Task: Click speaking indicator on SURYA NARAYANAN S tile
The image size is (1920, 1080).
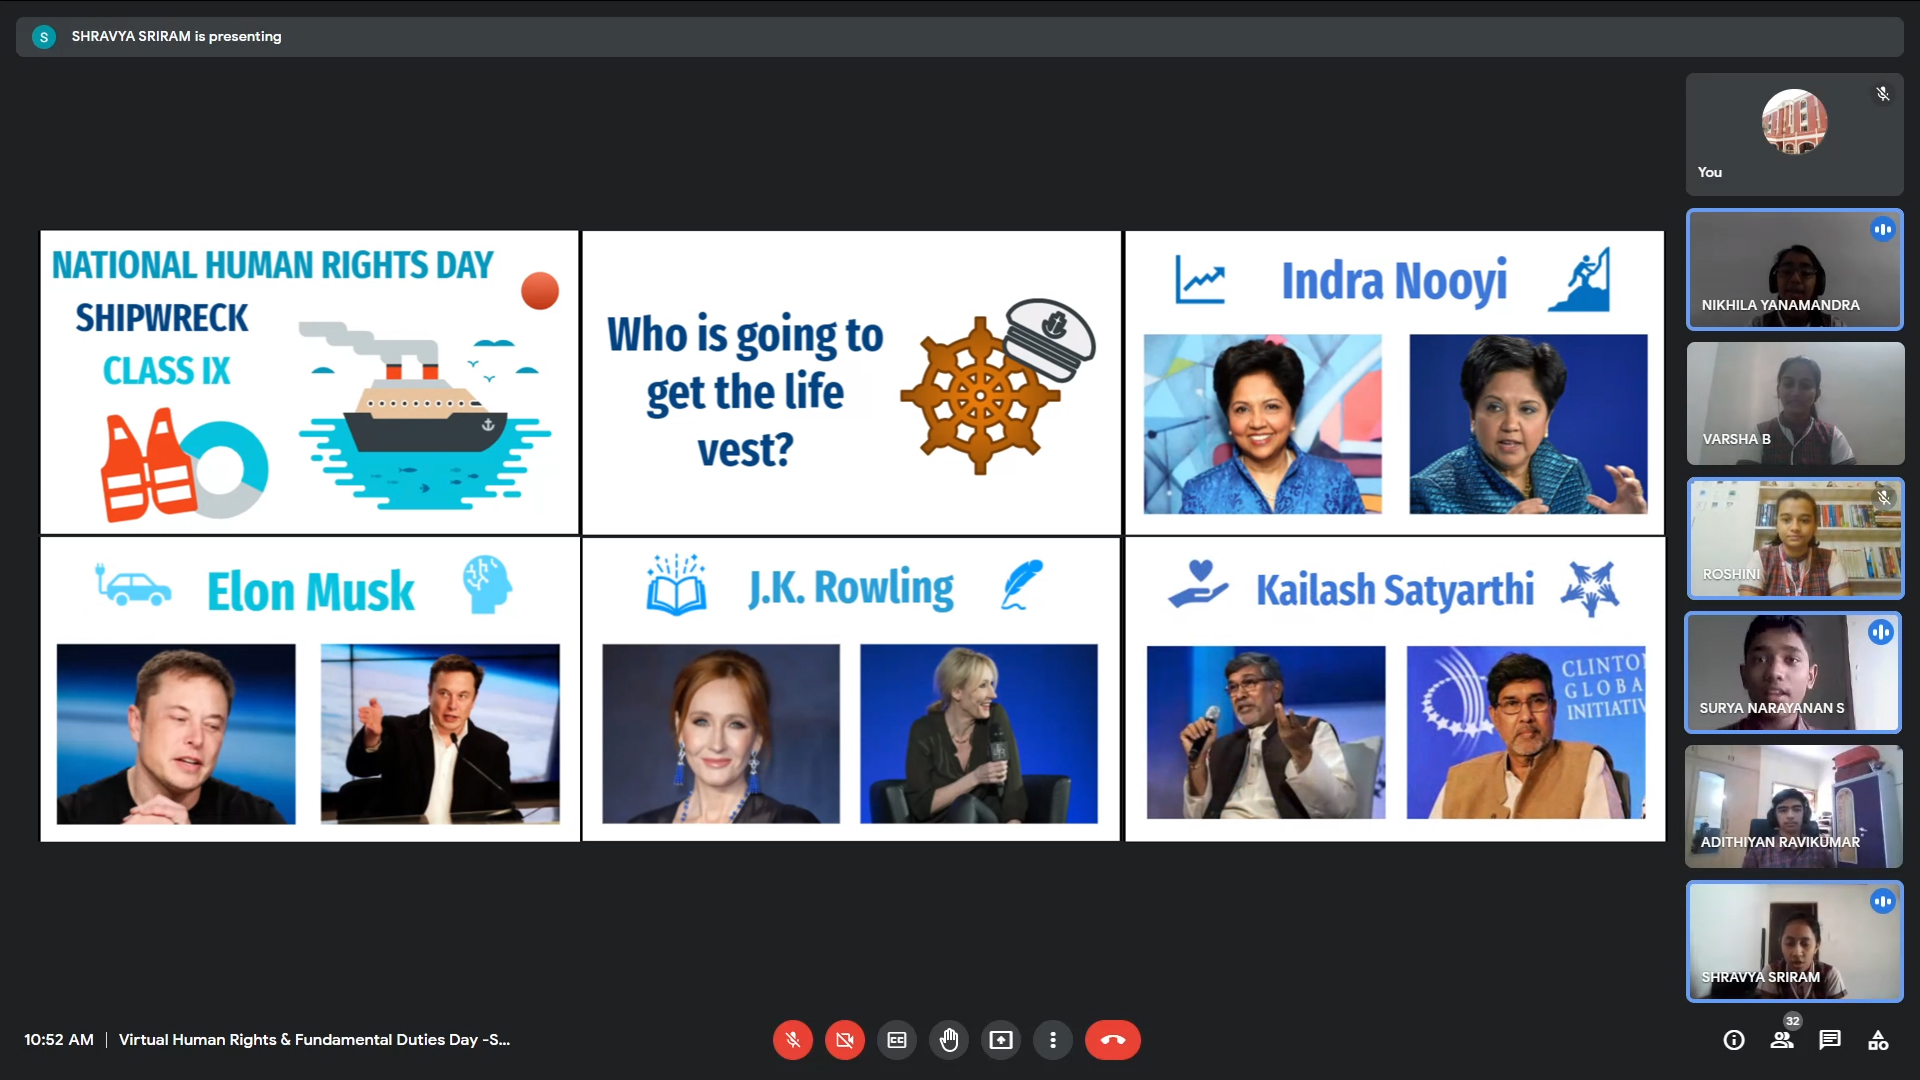Action: 1881,632
